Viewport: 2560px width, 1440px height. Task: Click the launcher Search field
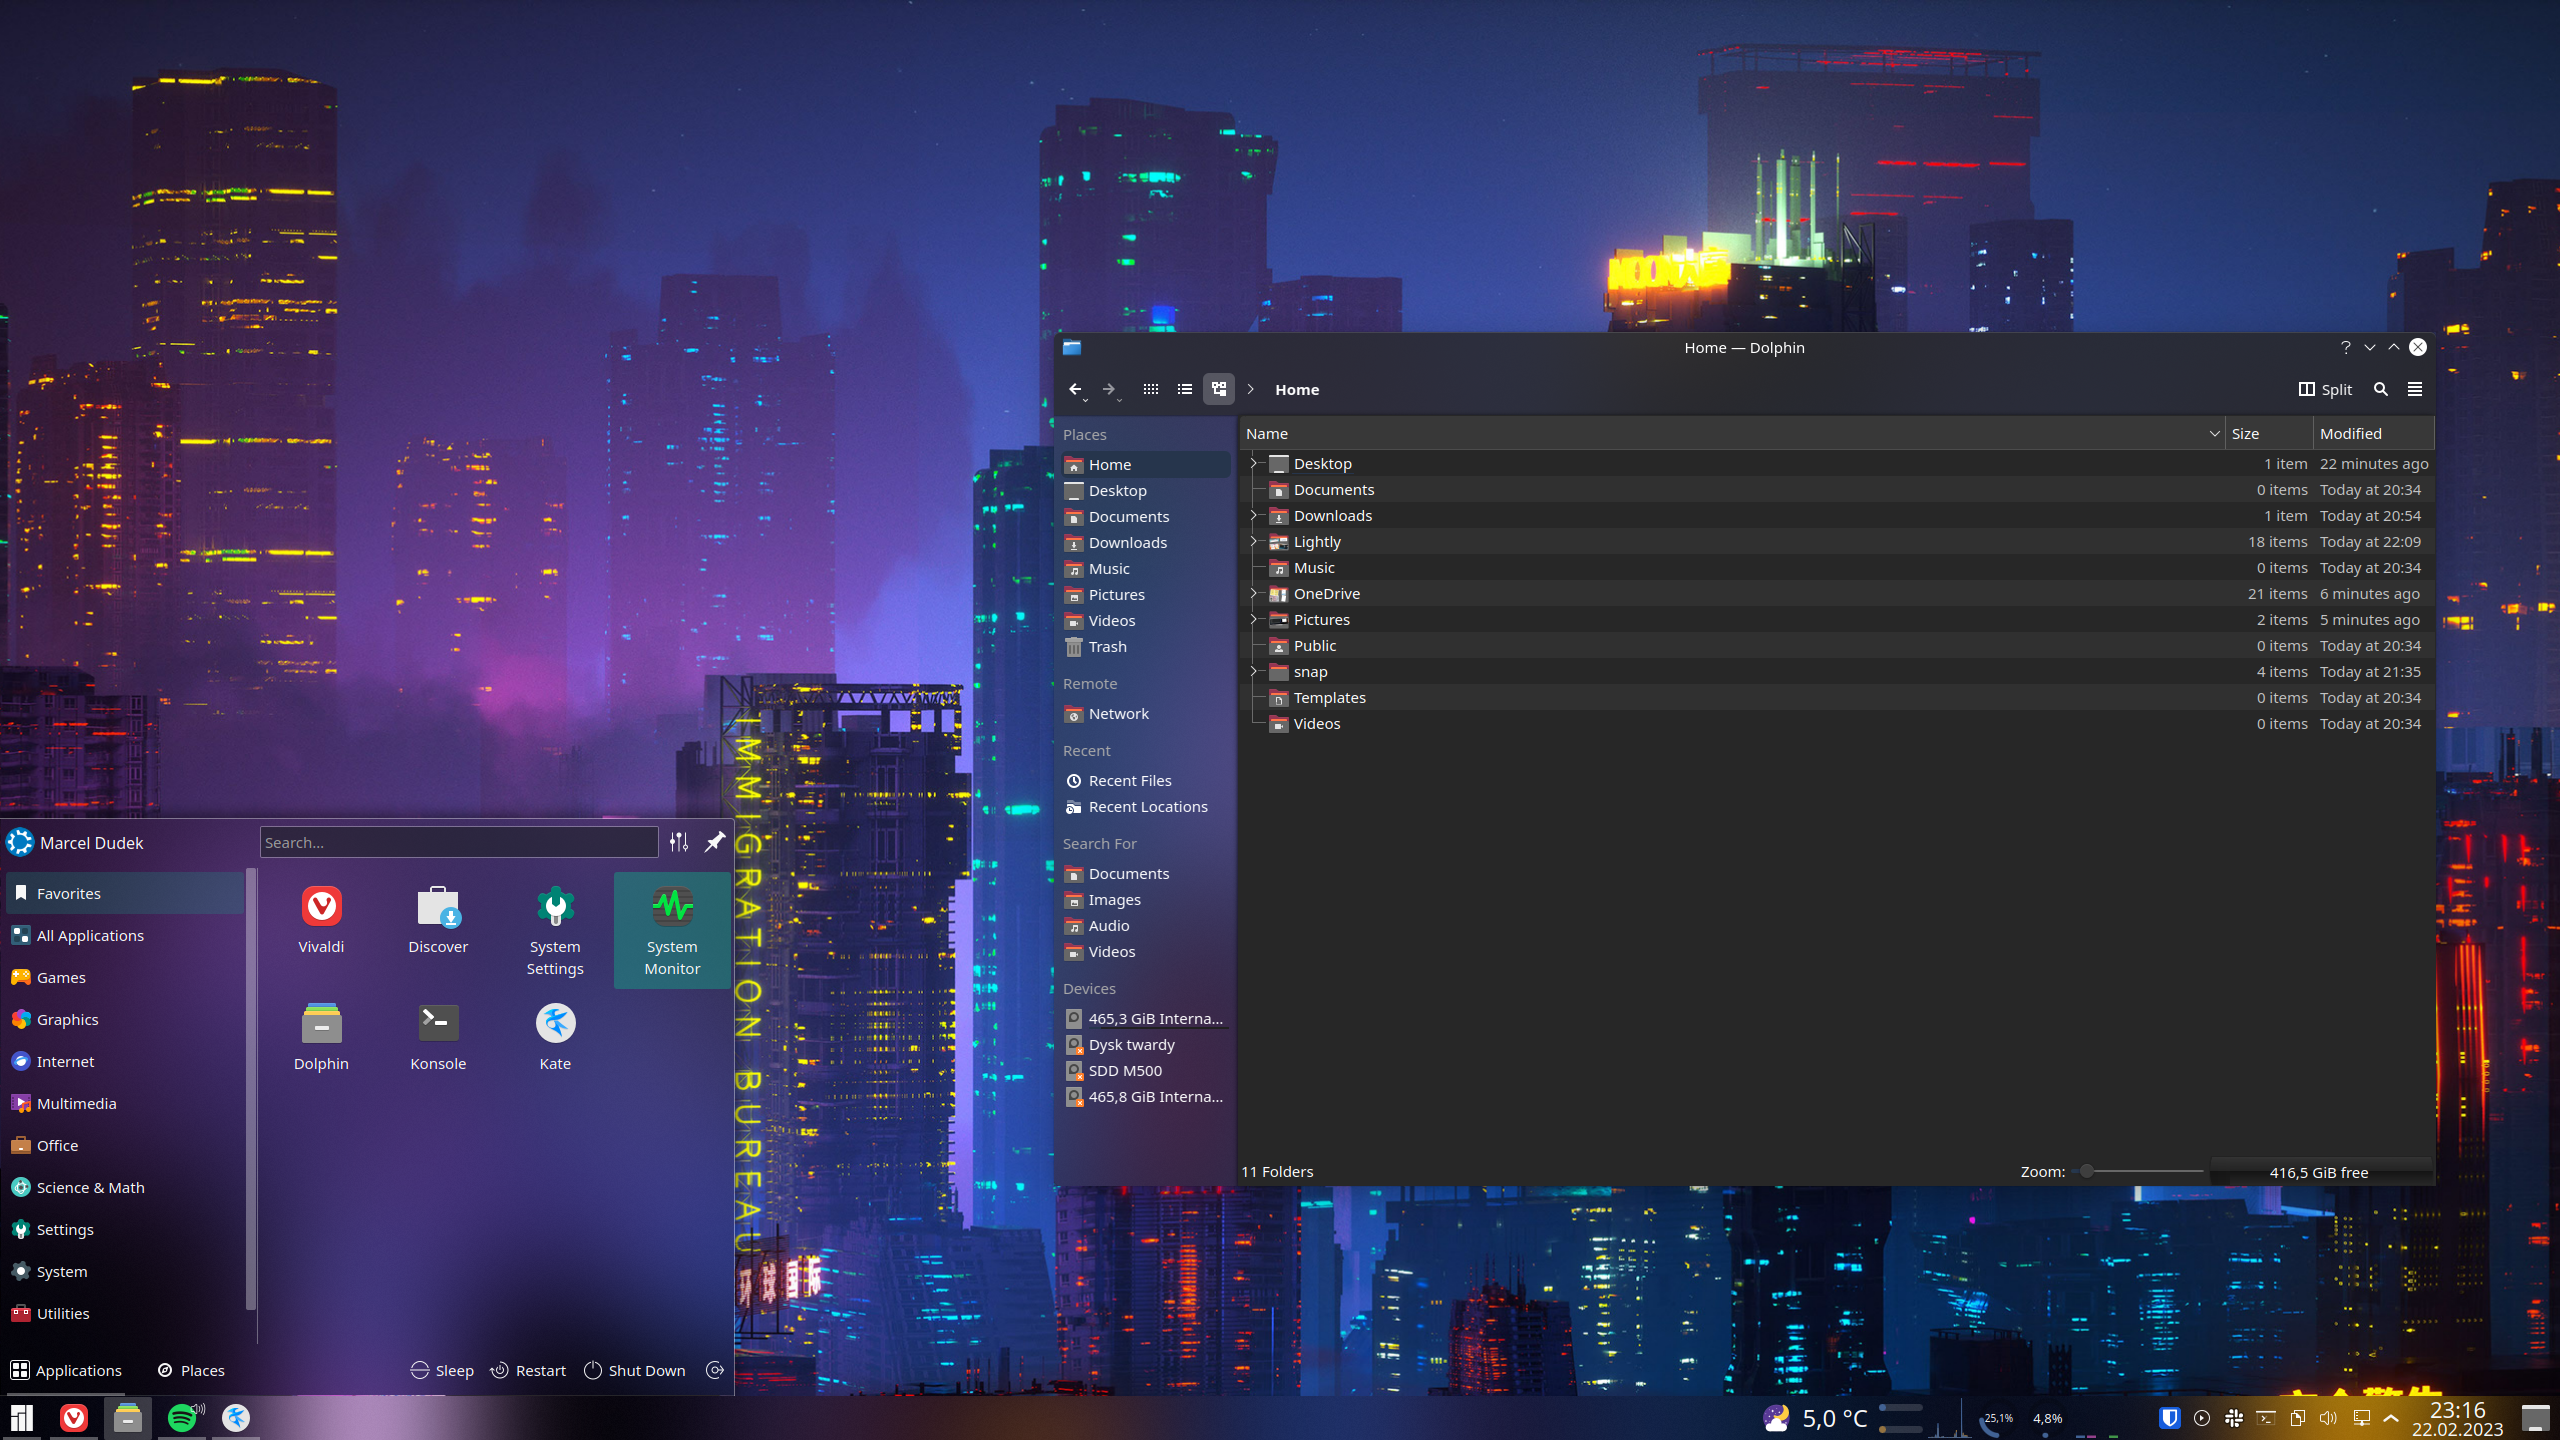tap(459, 842)
